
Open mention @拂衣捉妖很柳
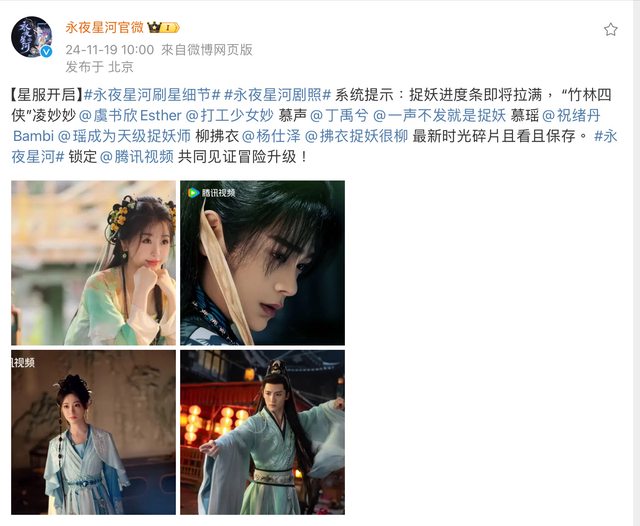coord(356,136)
